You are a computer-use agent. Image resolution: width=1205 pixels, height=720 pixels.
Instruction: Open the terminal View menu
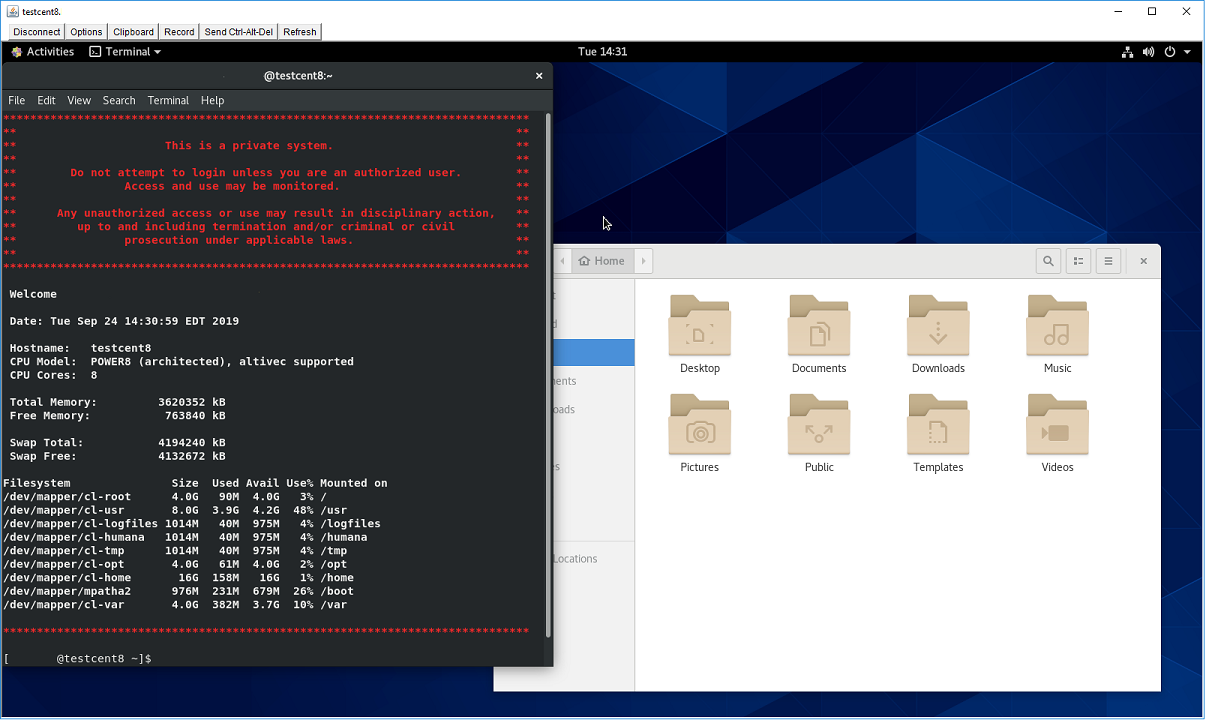[x=79, y=100]
